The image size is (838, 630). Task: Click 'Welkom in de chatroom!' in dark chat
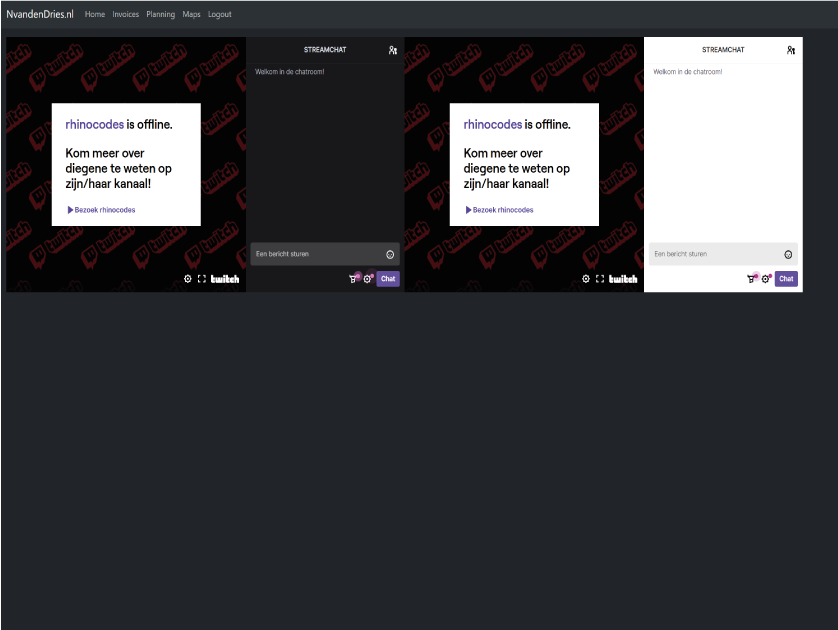click(x=290, y=72)
